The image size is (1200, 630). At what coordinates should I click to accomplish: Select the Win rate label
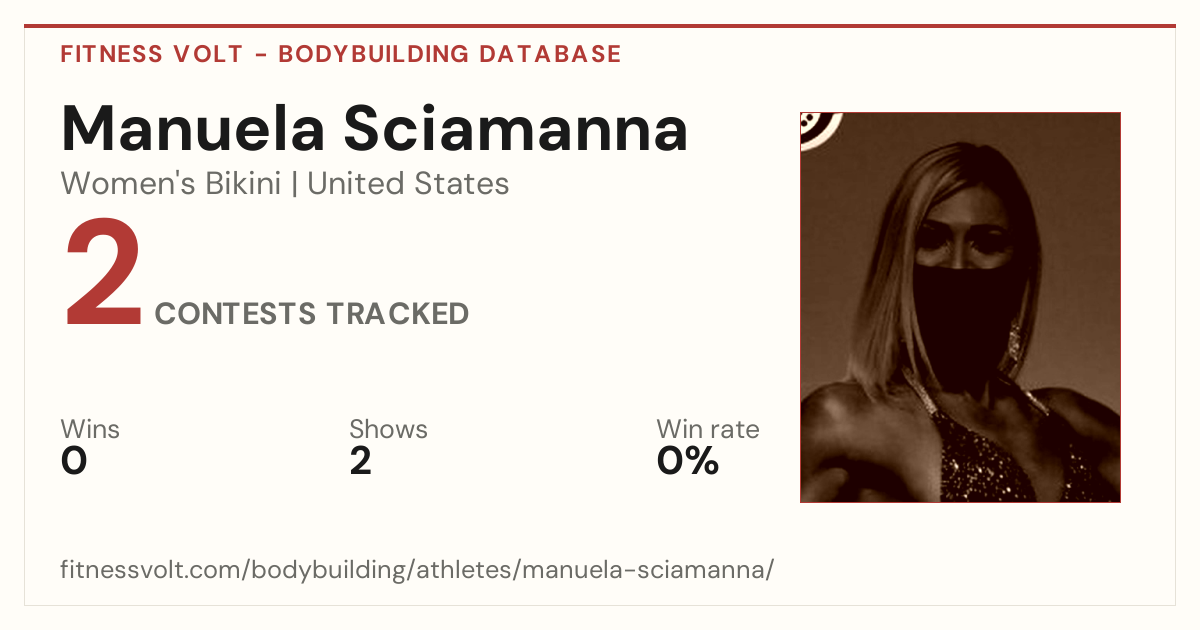point(708,430)
